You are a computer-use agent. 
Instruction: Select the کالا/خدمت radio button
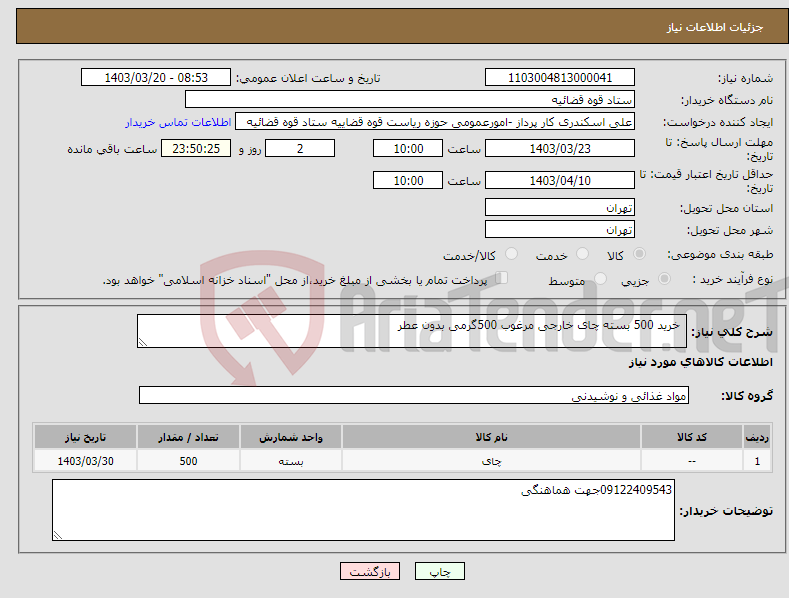511,254
